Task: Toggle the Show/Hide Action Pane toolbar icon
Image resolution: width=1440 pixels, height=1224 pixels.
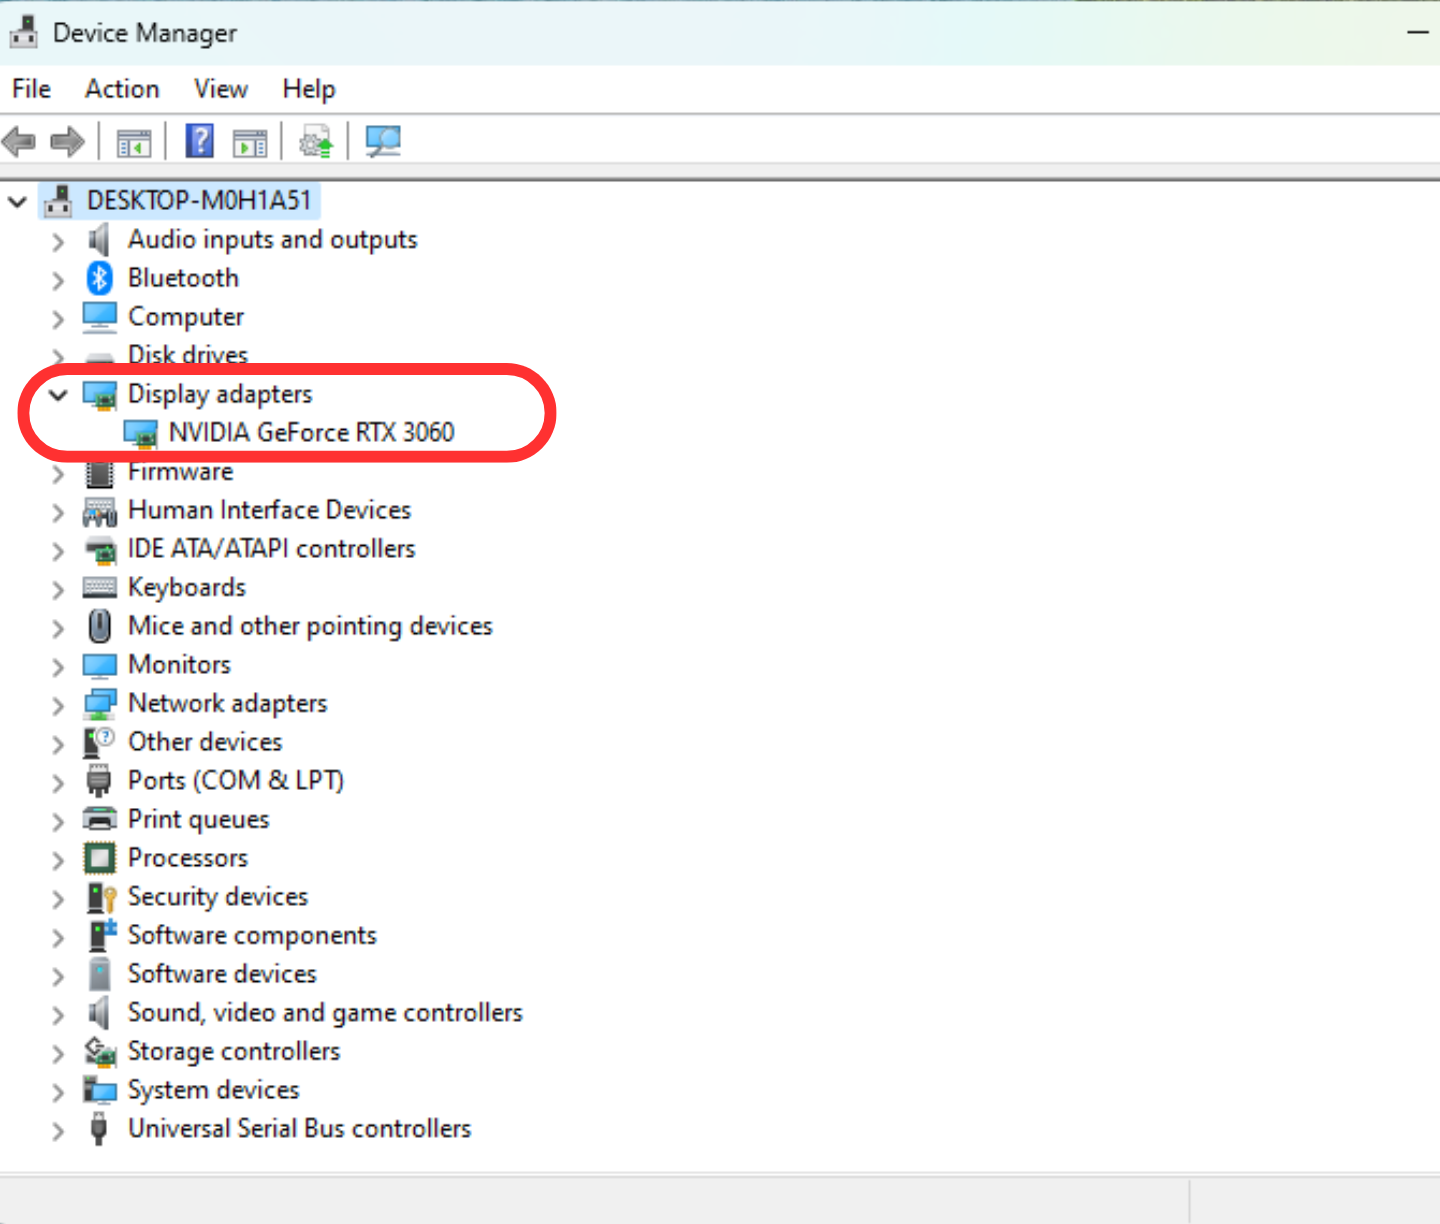Action: pyautogui.click(x=250, y=142)
